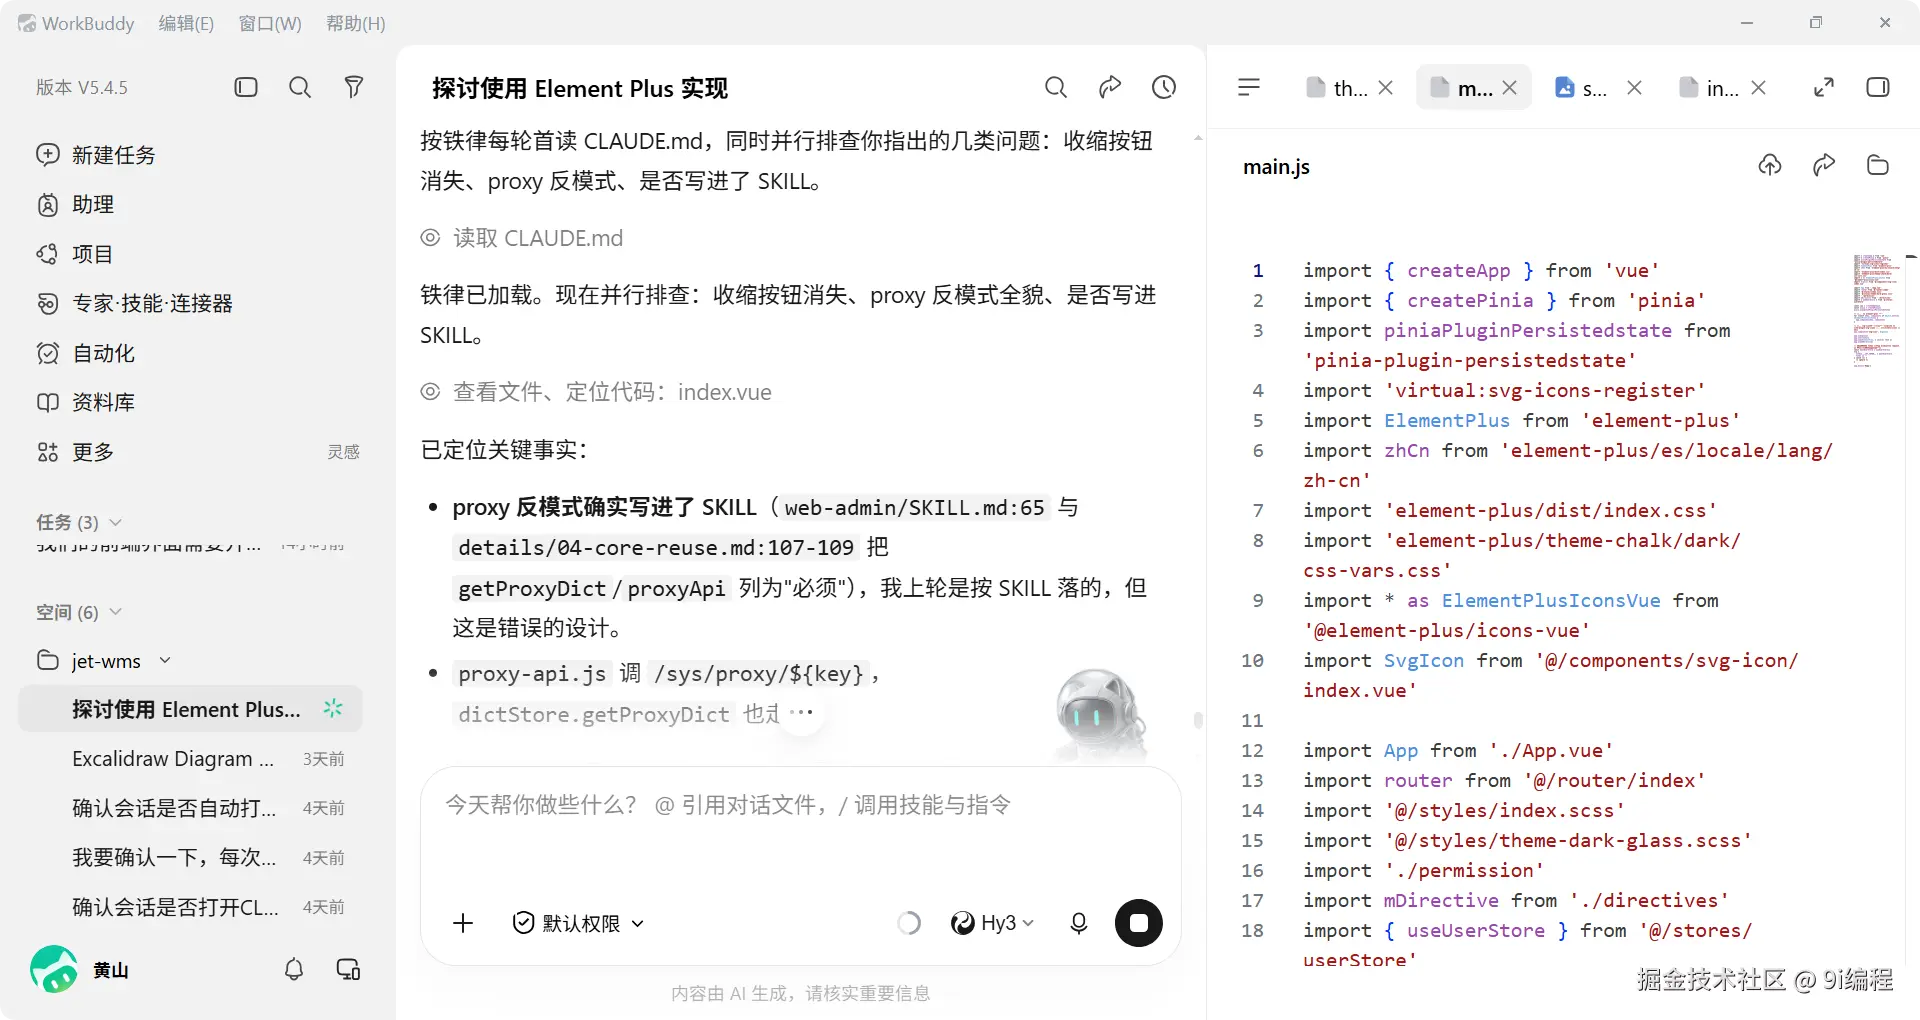Open the file list menu icon
This screenshot has width=1920, height=1020.
tap(1249, 87)
